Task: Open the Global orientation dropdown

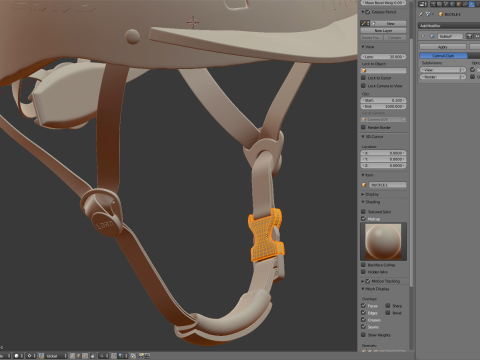Action: (56, 356)
